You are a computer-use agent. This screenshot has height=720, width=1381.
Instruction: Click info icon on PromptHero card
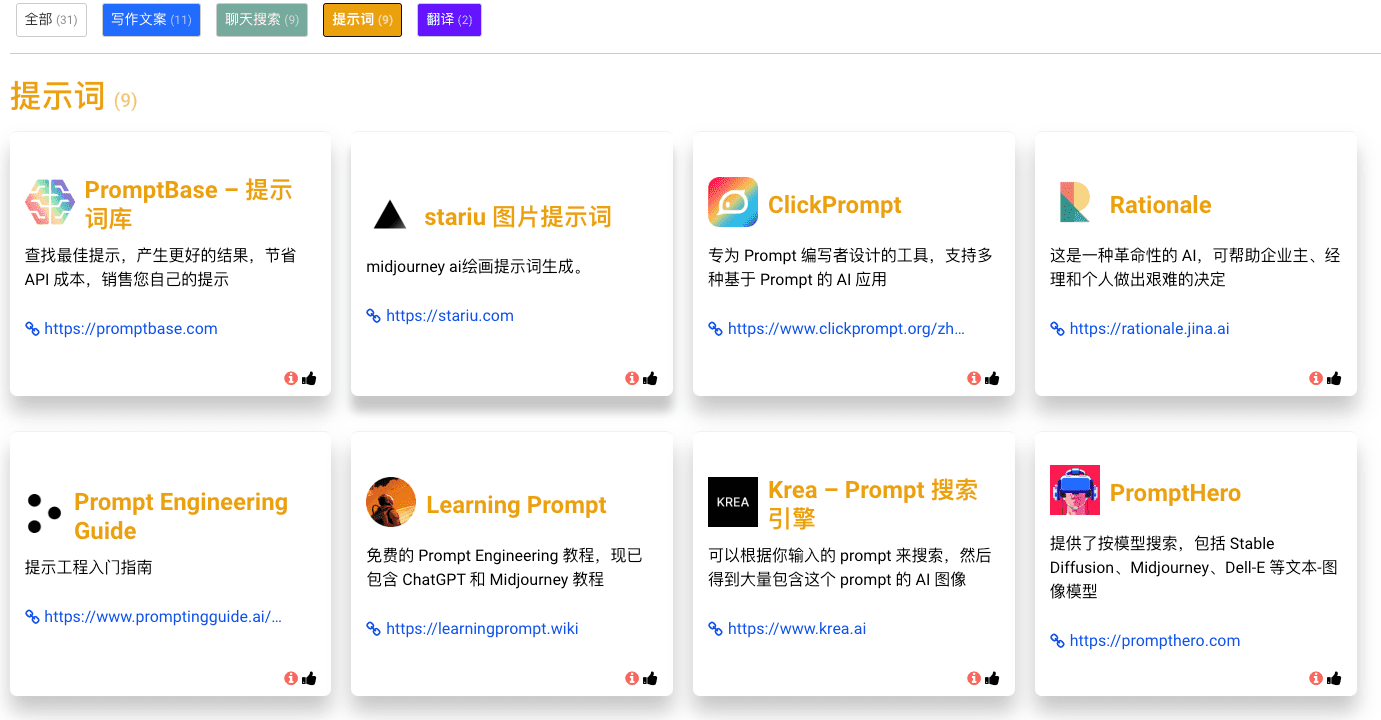point(1316,678)
